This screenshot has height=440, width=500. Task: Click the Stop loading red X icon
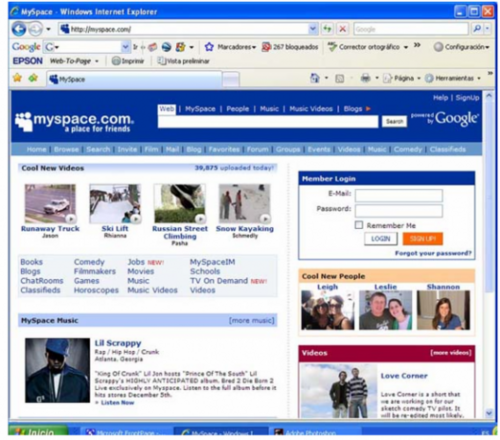pyautogui.click(x=342, y=29)
